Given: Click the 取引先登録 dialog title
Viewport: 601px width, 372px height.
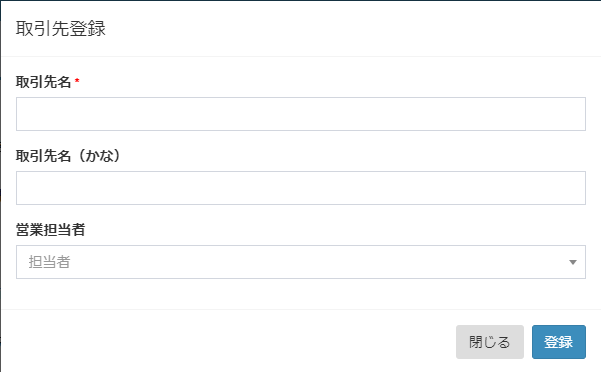Looking at the screenshot, I should tap(61, 28).
